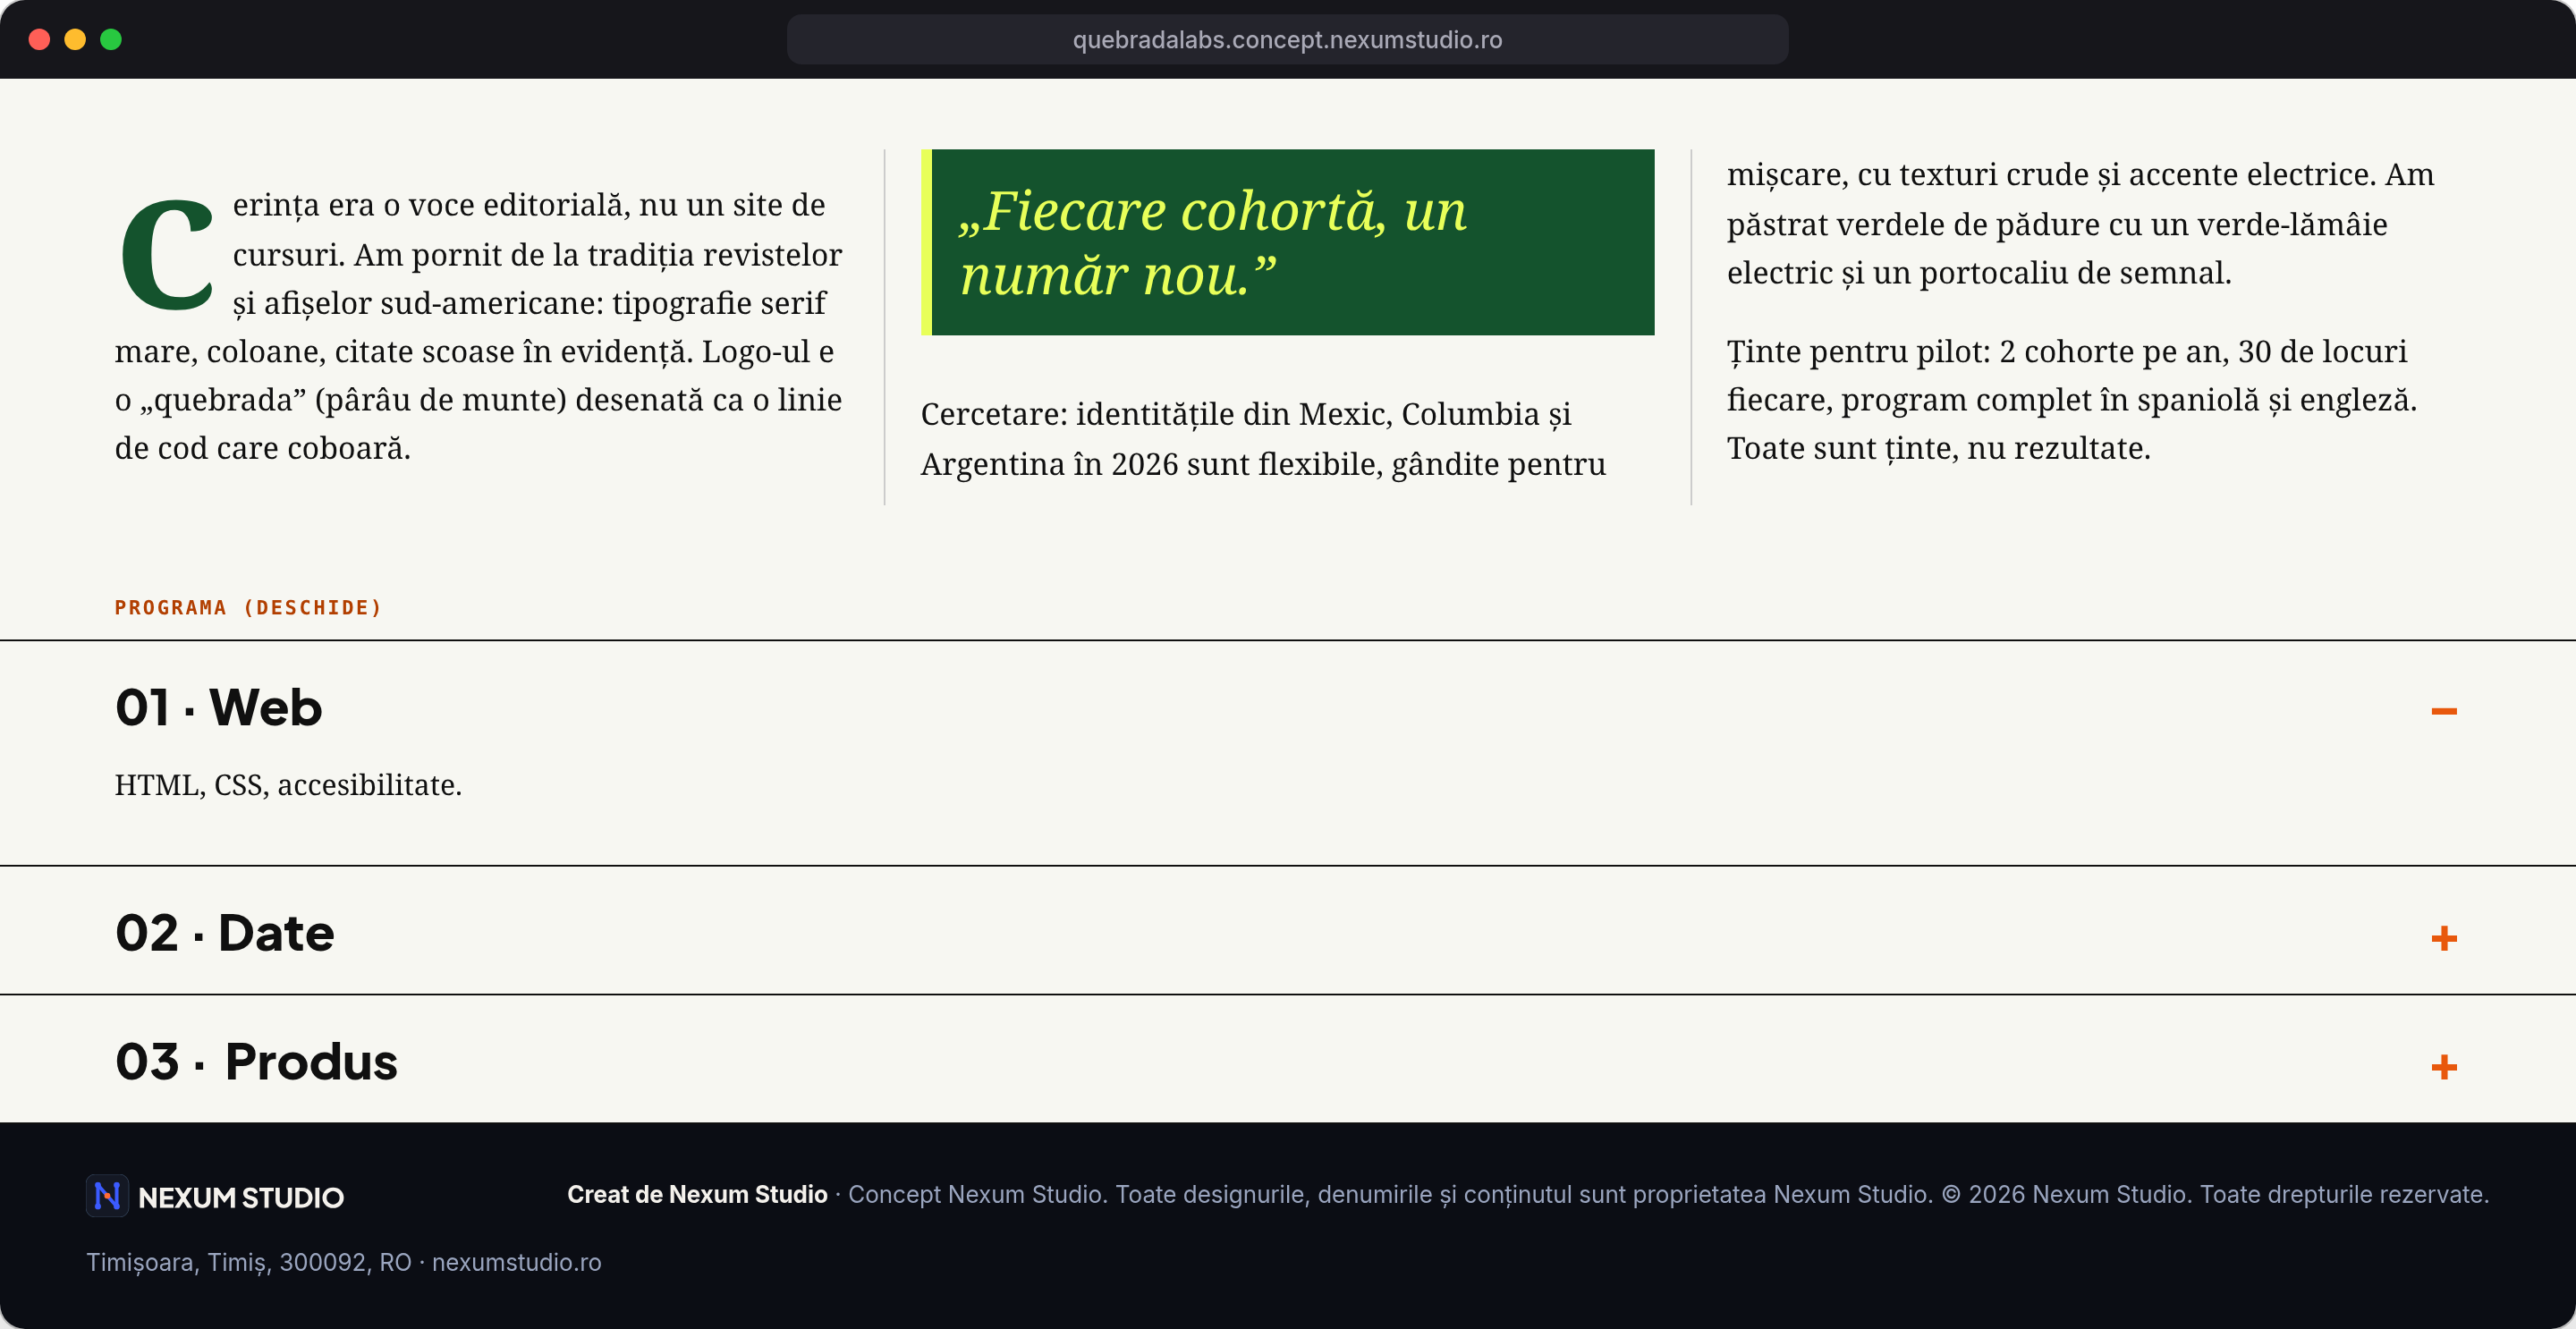Screen dimensions: 2576x1329
Task: Click the paragraph starting Ținte pentru pilot
Action: (2071, 400)
